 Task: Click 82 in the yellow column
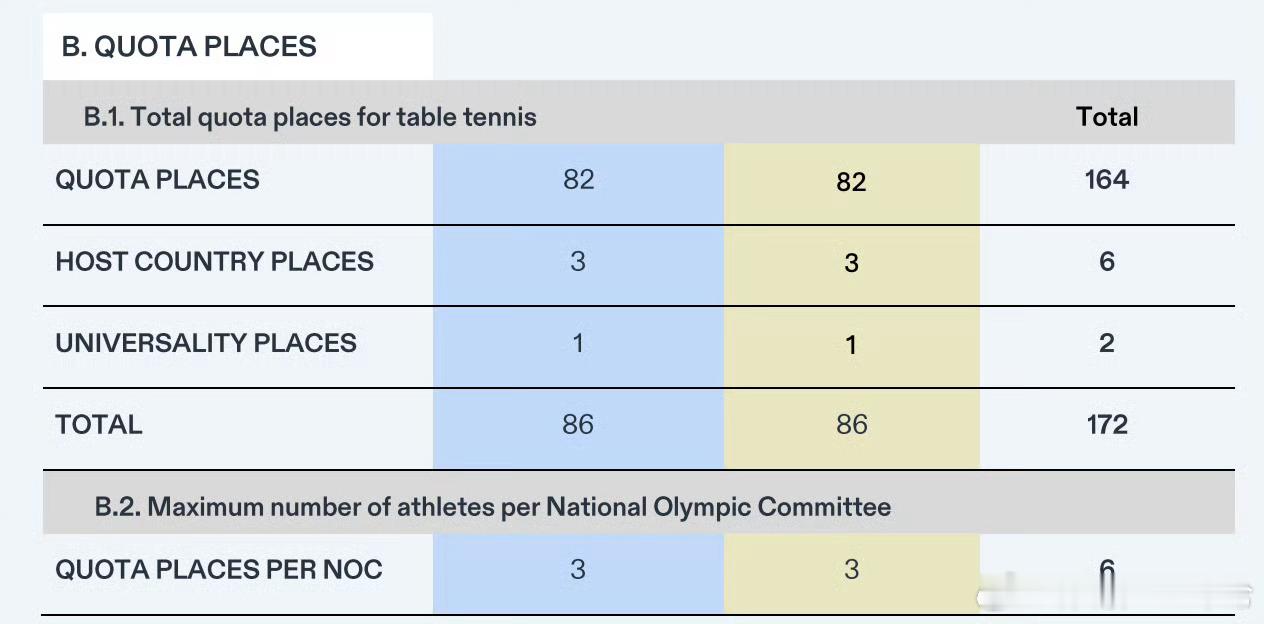coord(851,182)
